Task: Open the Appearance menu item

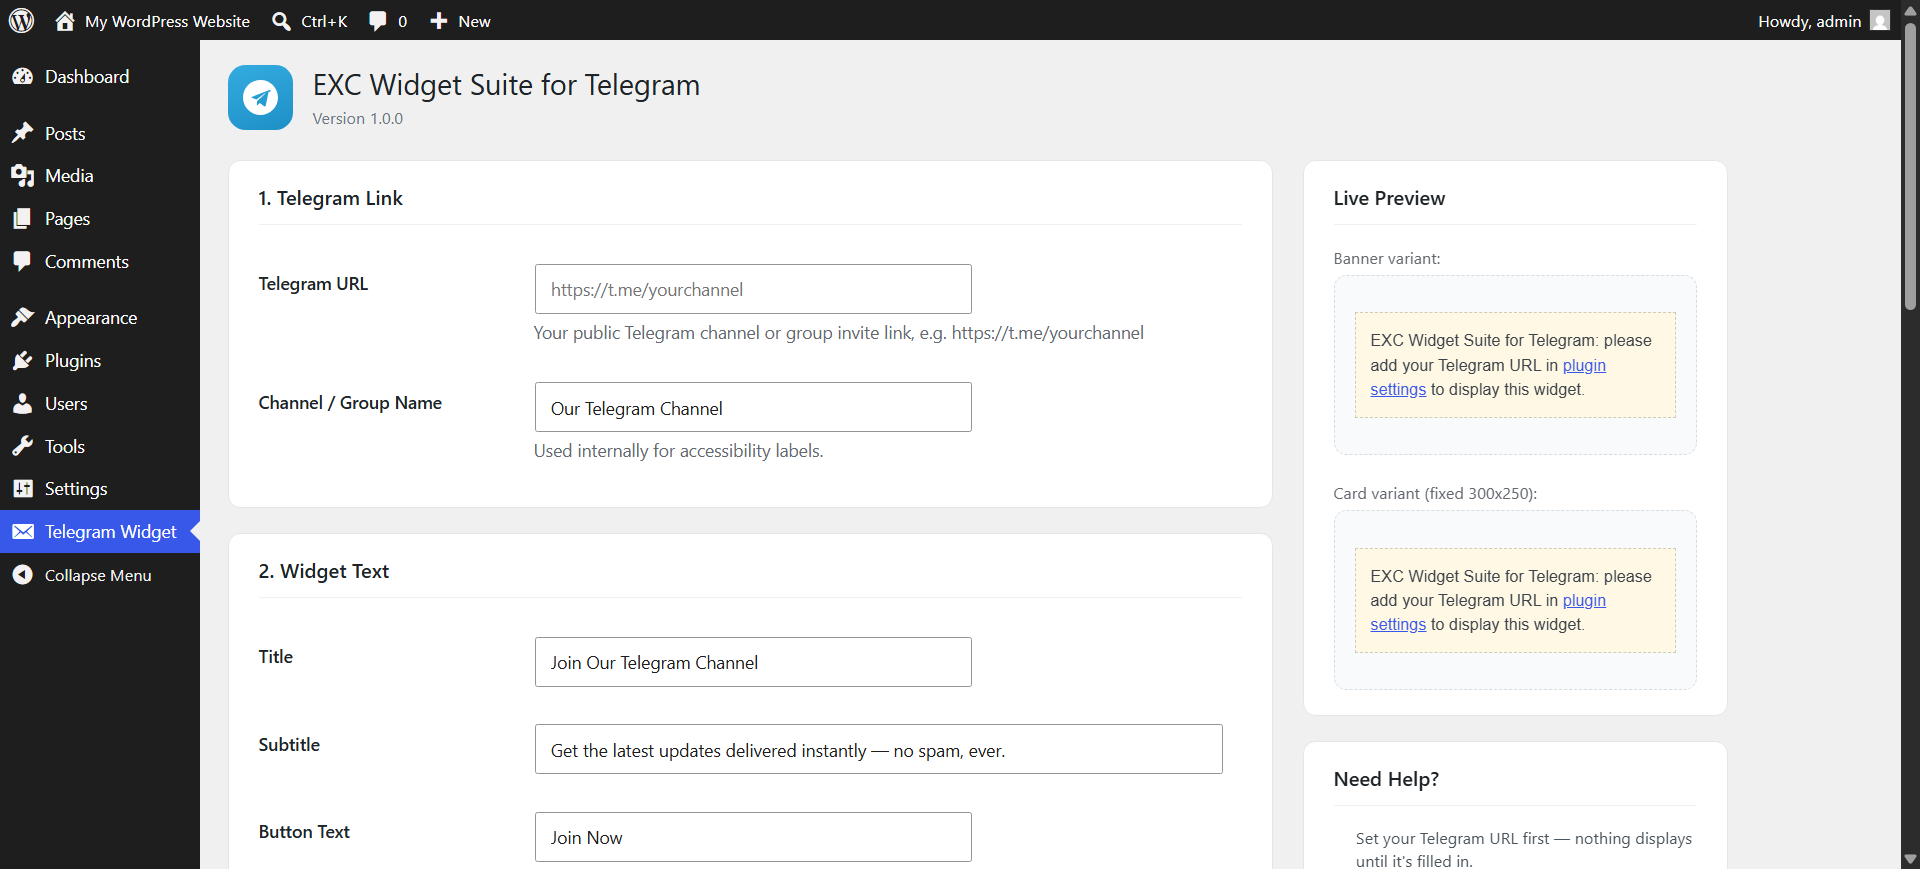Action: pos(91,318)
